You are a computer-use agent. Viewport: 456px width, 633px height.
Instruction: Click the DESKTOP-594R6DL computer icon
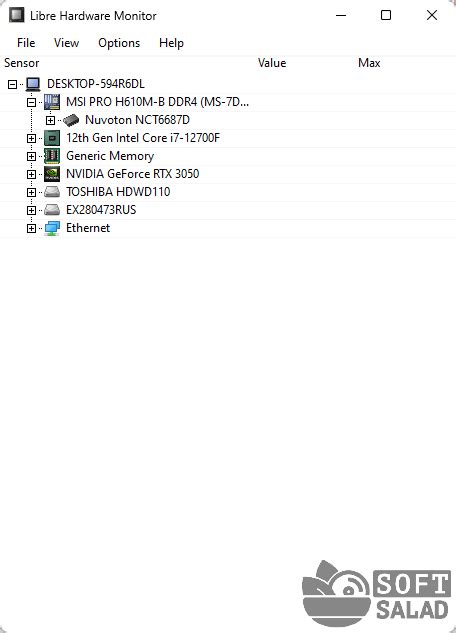(33, 84)
